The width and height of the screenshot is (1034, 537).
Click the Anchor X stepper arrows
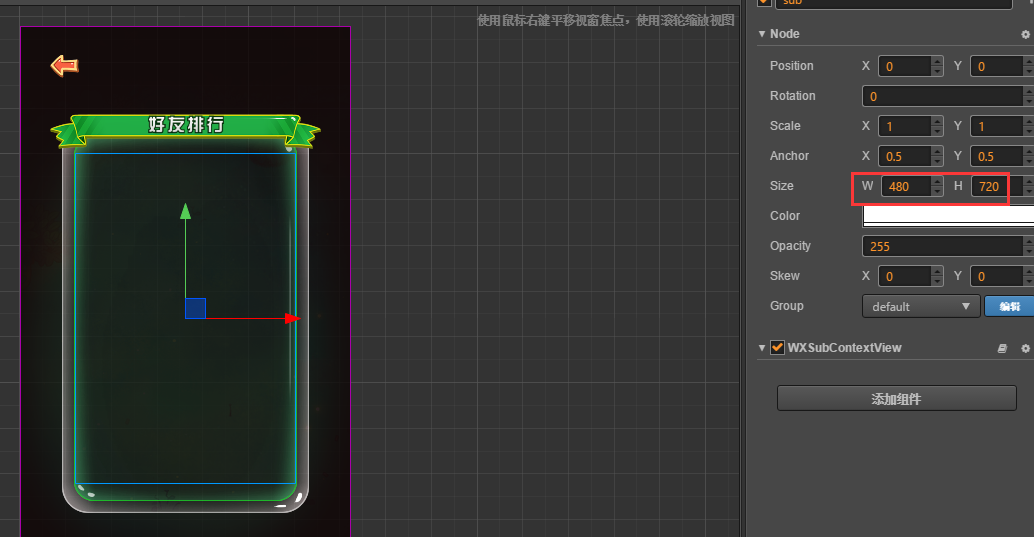[x=937, y=156]
